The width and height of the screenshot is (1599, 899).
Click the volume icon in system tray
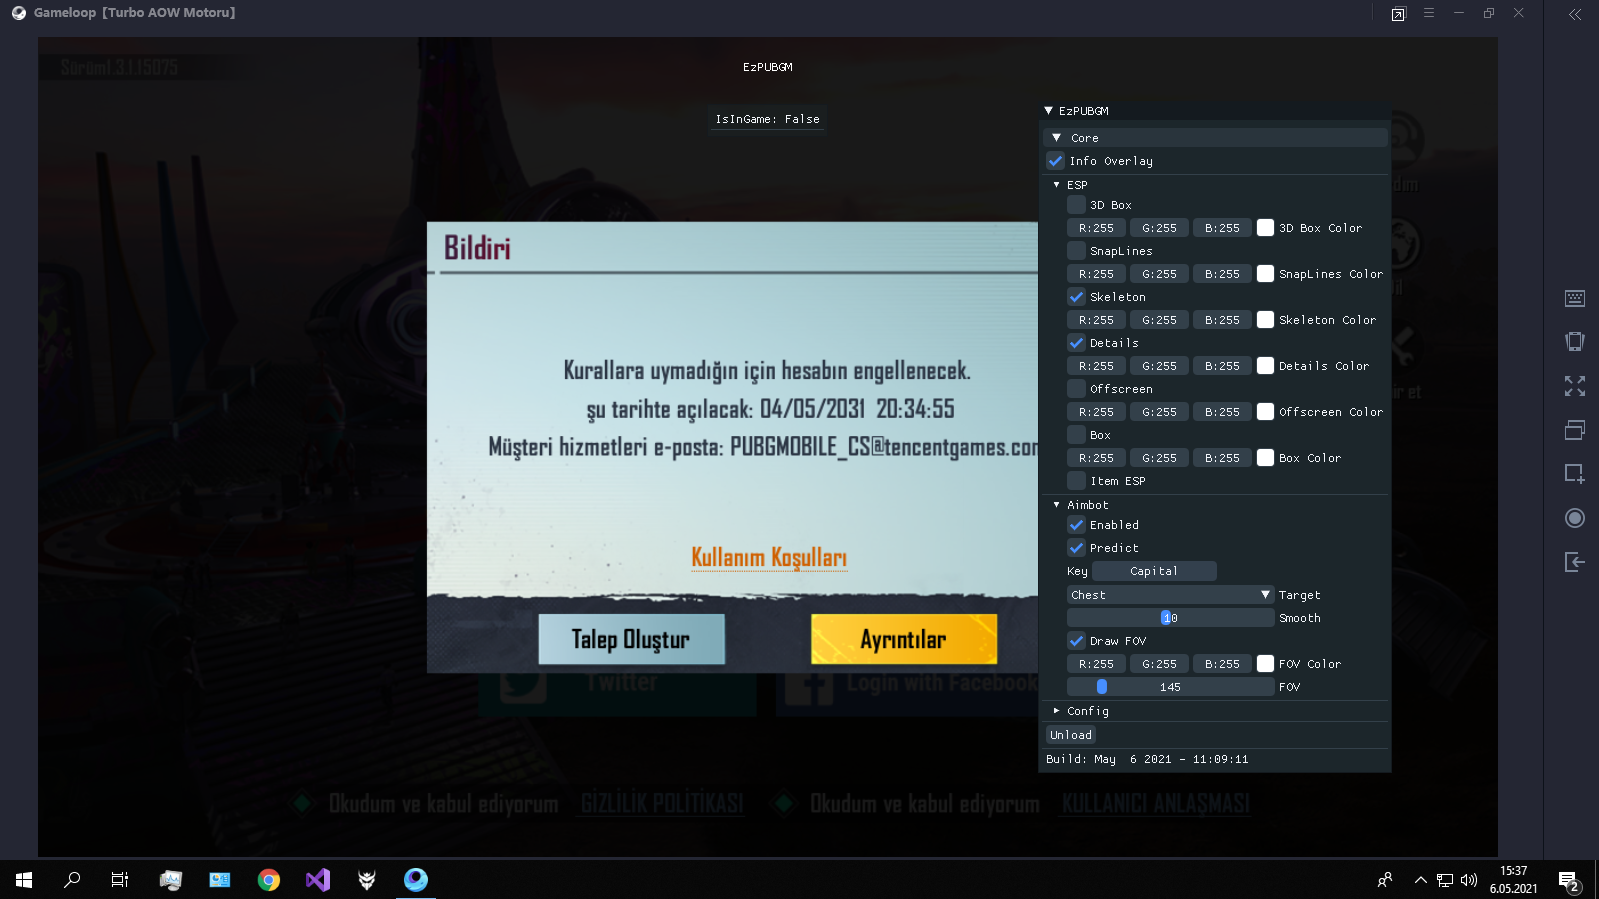(x=1469, y=880)
